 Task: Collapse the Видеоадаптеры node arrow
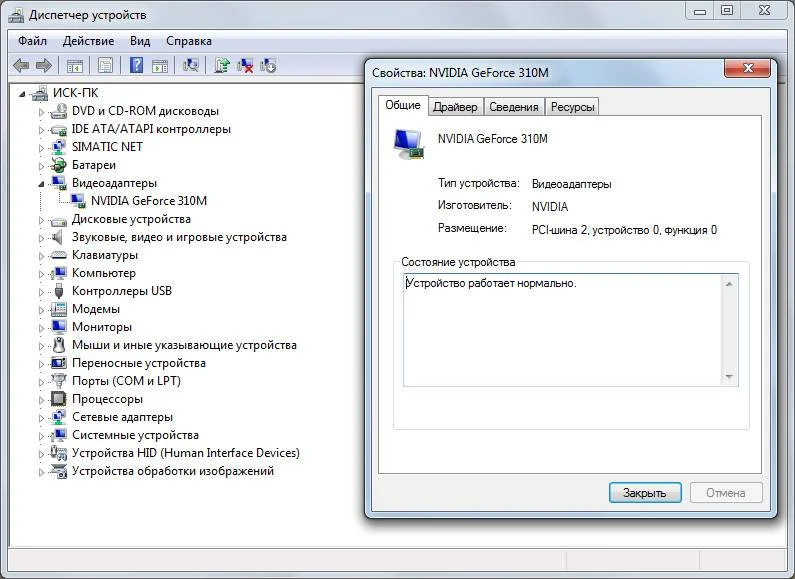[x=41, y=184]
